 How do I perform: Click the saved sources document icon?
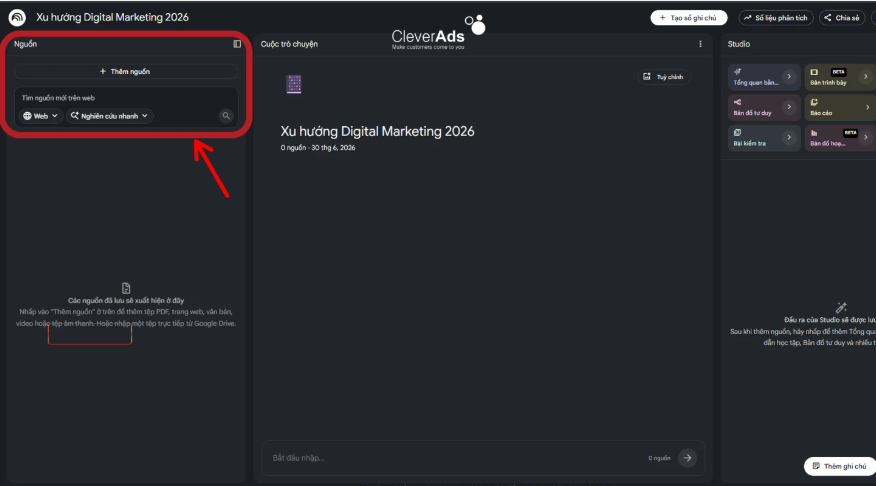126,288
